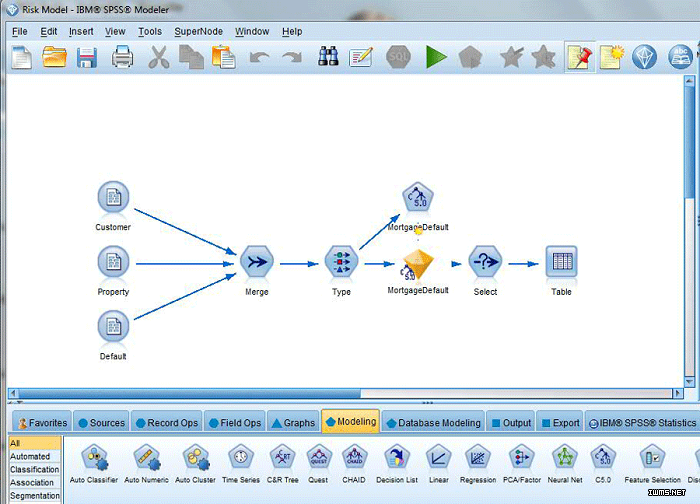
Task: Select the Type node on canvas
Action: coord(342,262)
